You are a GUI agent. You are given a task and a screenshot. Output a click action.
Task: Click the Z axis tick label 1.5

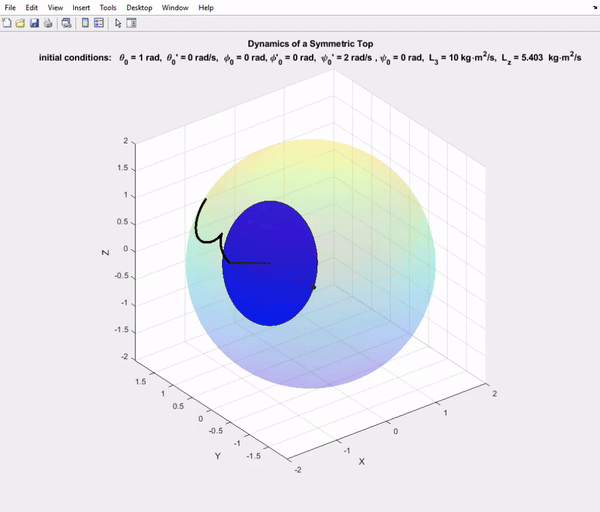[123, 168]
